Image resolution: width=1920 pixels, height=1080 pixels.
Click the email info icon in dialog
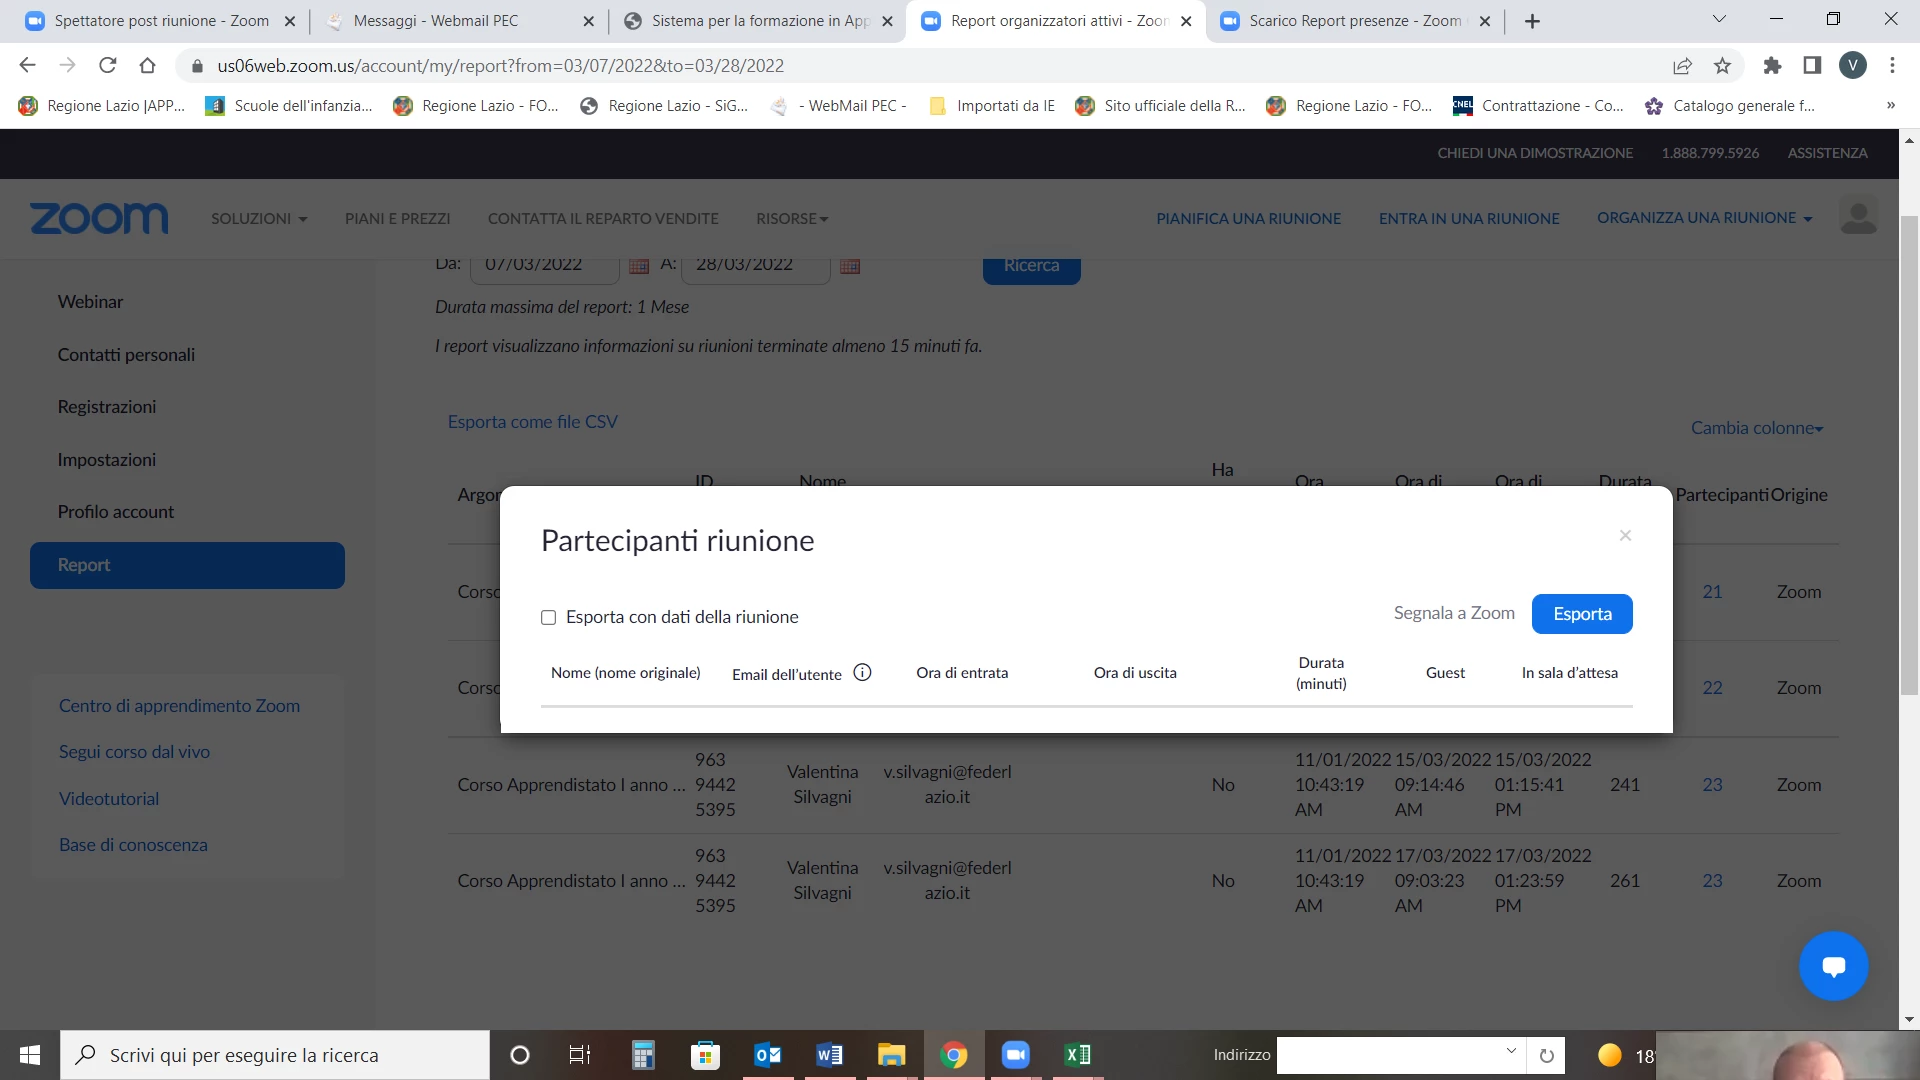(862, 673)
